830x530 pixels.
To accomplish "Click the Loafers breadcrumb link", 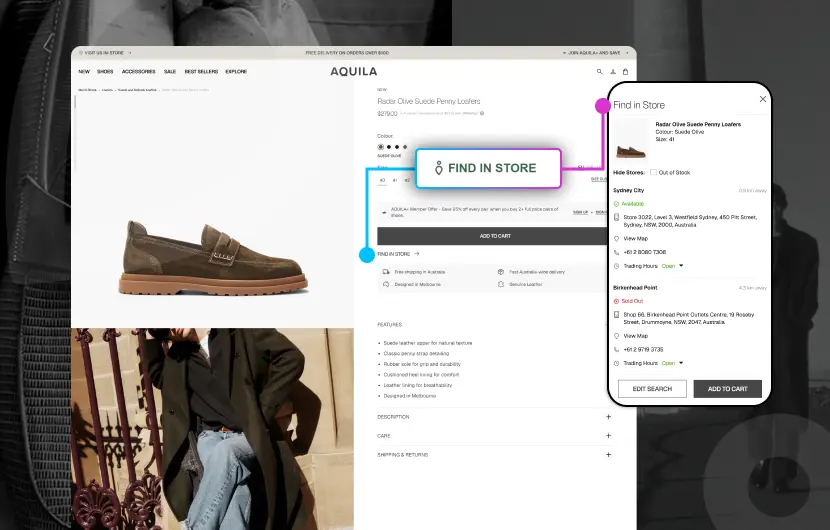I will click(107, 90).
